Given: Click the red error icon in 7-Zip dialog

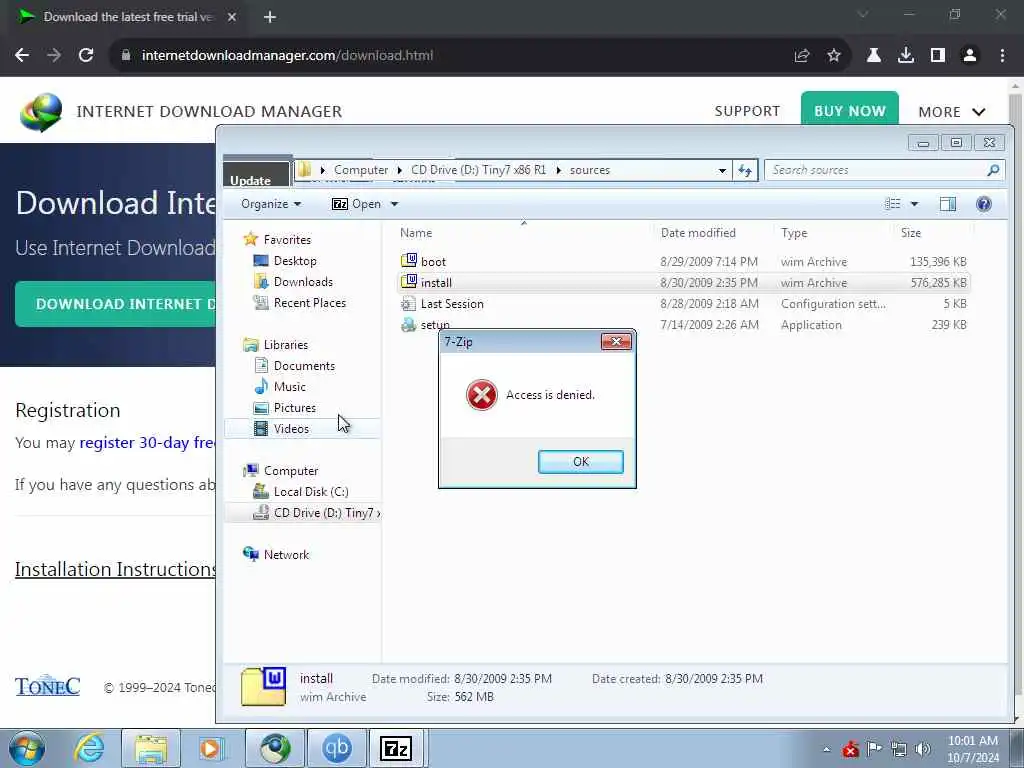Looking at the screenshot, I should point(482,395).
